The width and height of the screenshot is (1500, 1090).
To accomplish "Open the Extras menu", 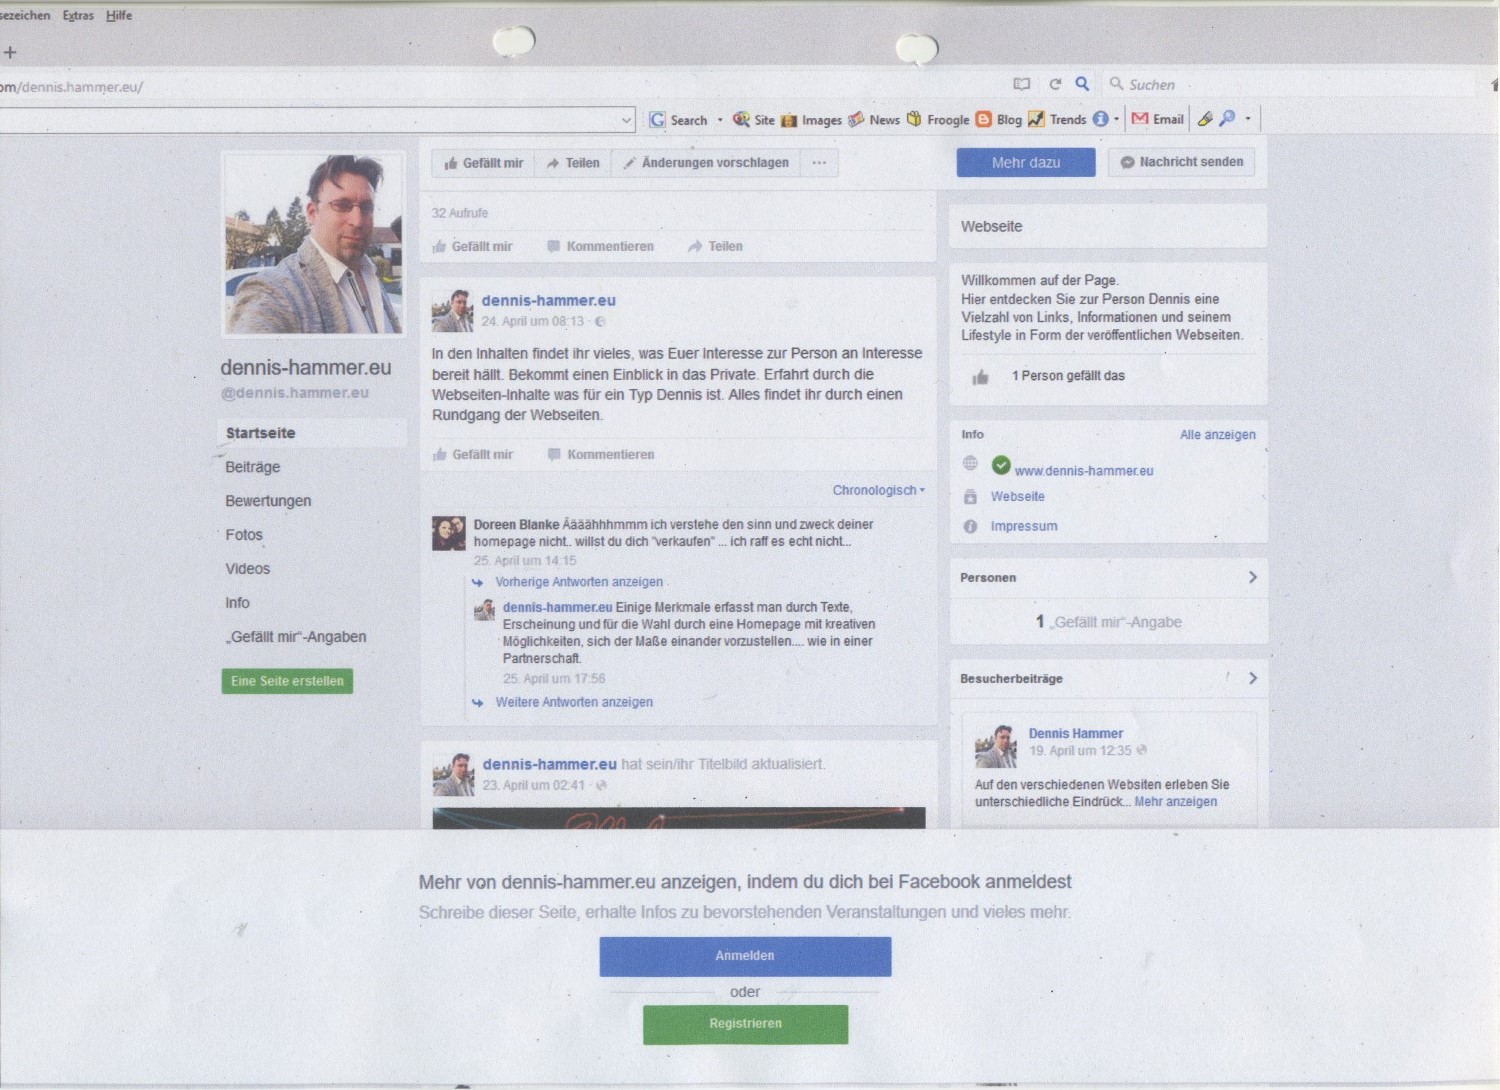I will coord(78,15).
